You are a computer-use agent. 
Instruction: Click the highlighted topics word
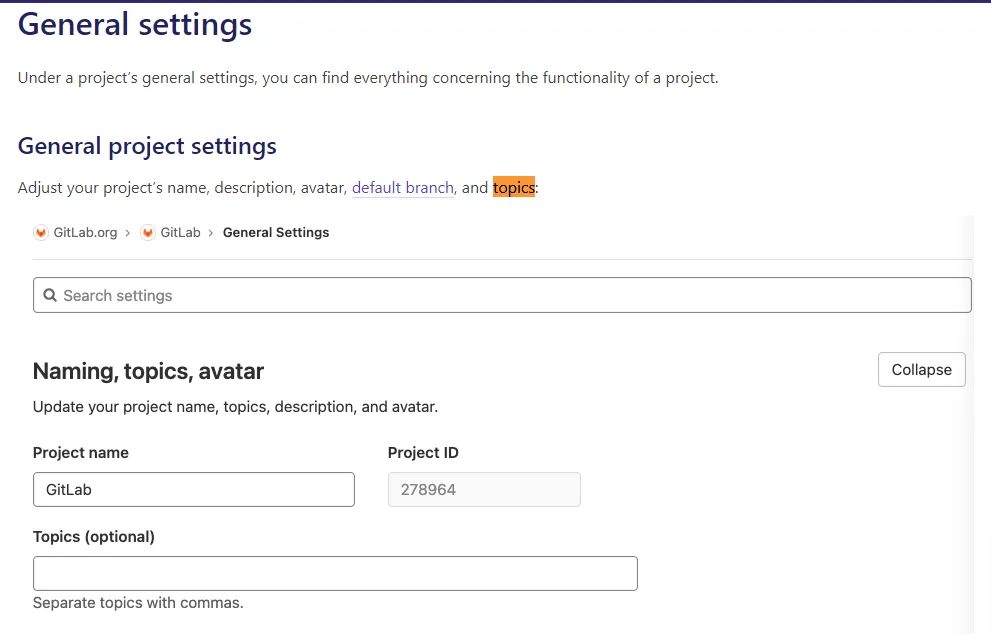514,187
